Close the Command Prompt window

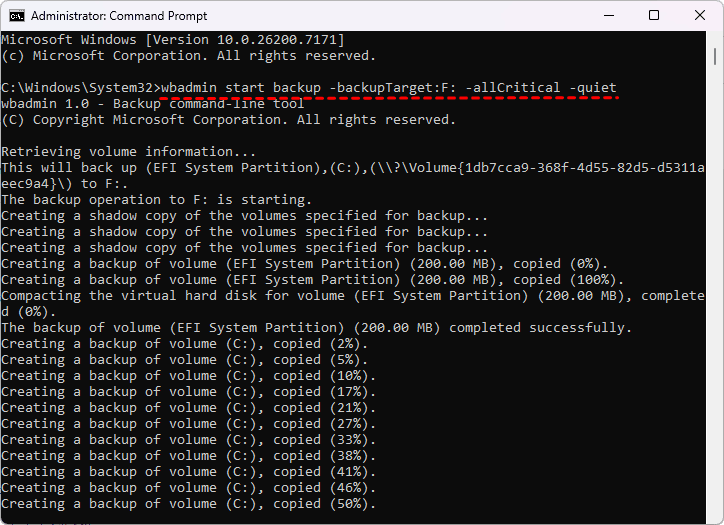(x=699, y=16)
